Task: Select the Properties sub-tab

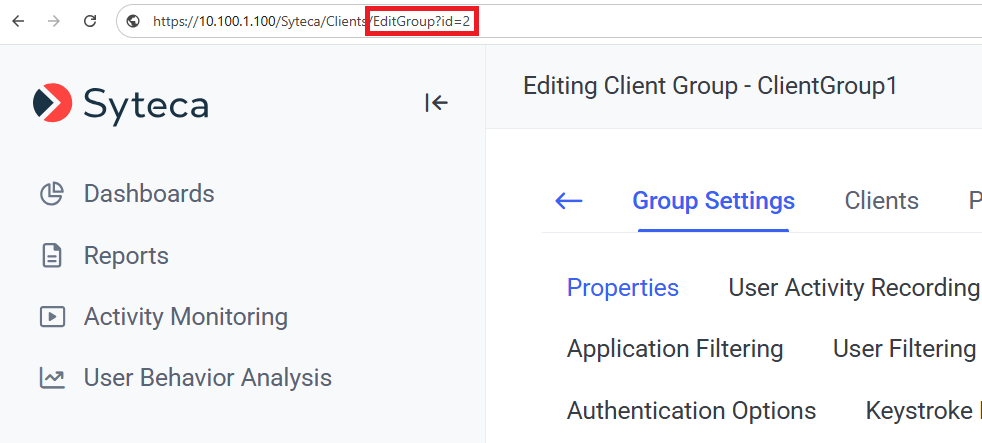Action: pos(622,288)
